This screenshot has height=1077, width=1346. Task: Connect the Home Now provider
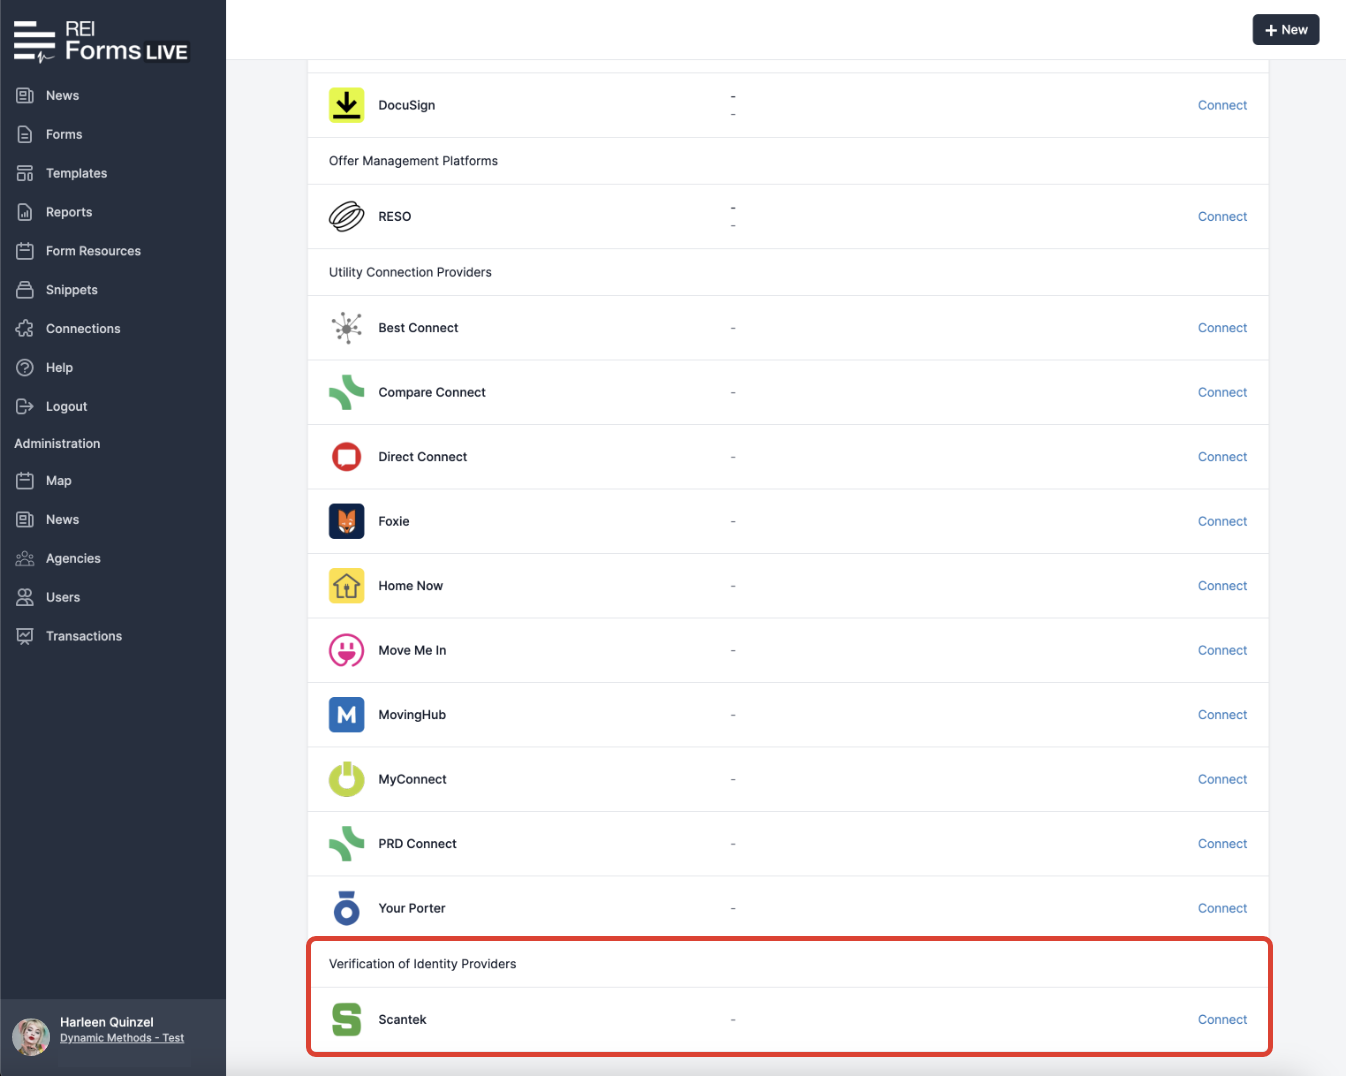1222,586
